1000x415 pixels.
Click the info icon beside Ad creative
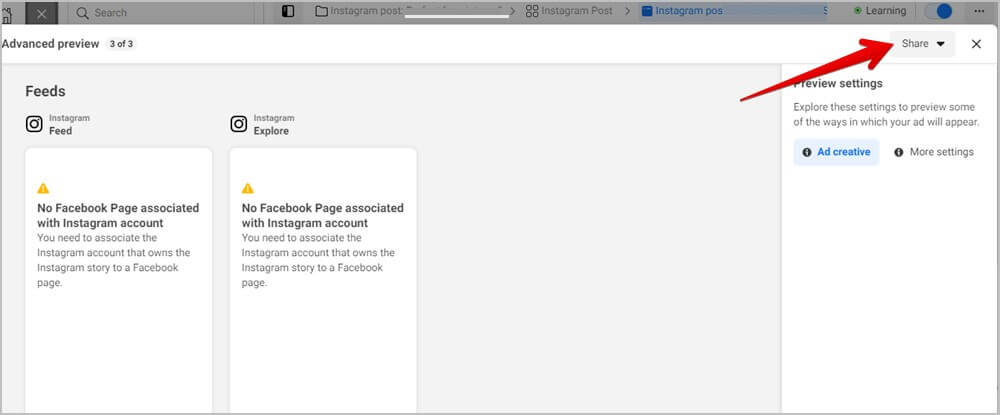pyautogui.click(x=807, y=152)
